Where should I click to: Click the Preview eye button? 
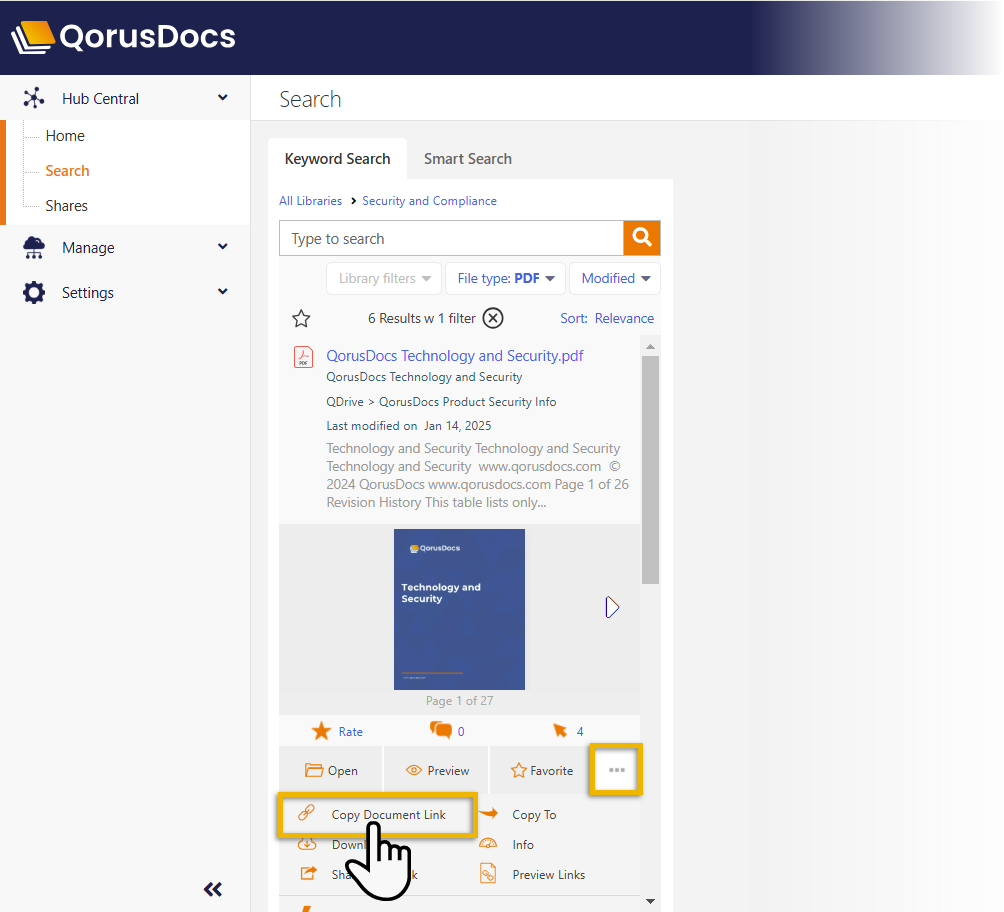[437, 770]
